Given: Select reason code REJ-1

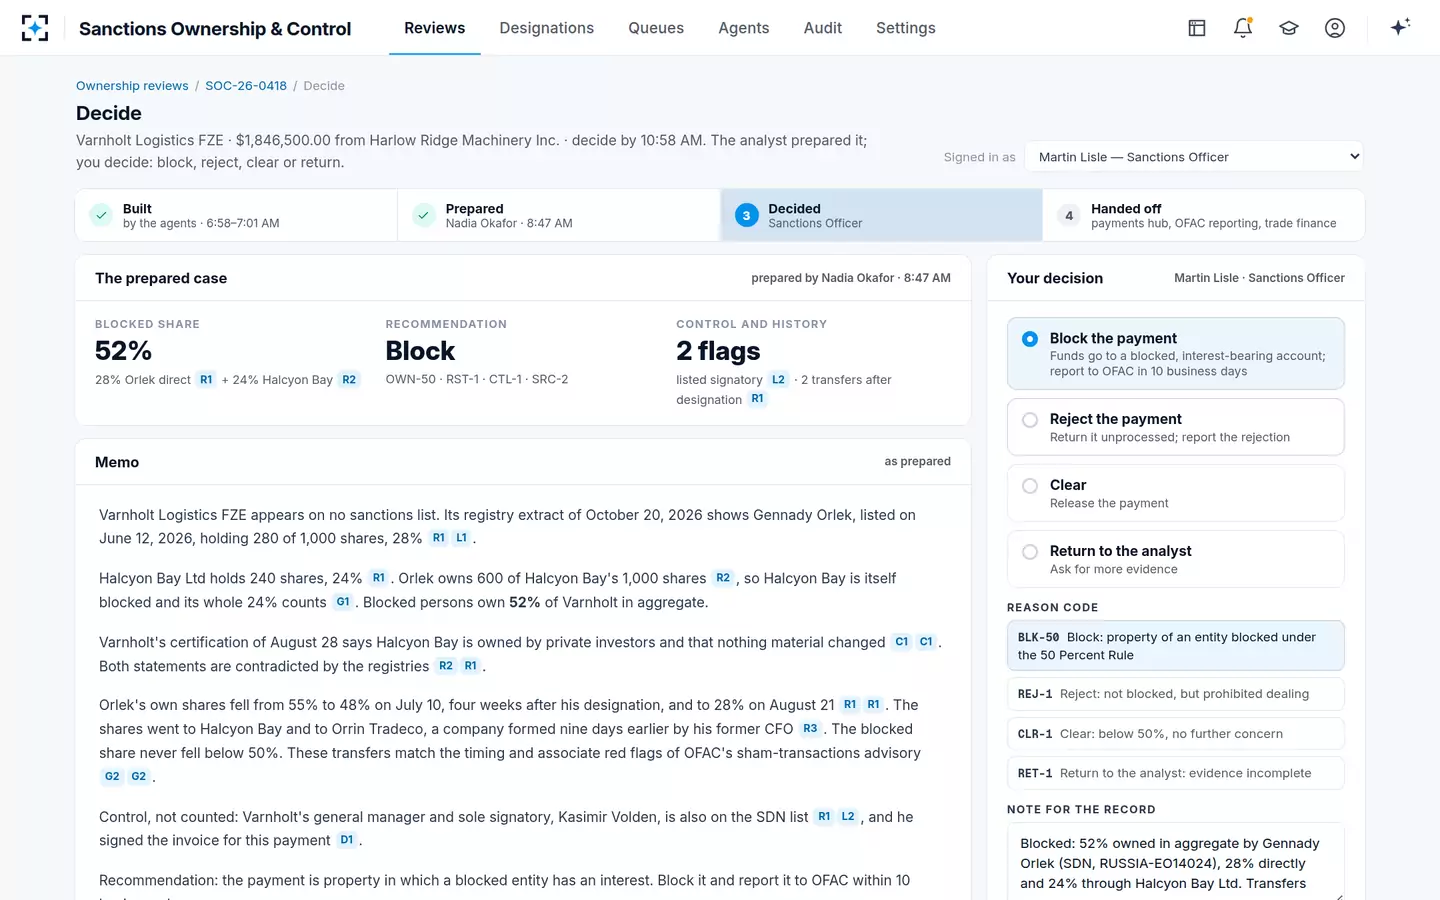Looking at the screenshot, I should tap(1176, 694).
